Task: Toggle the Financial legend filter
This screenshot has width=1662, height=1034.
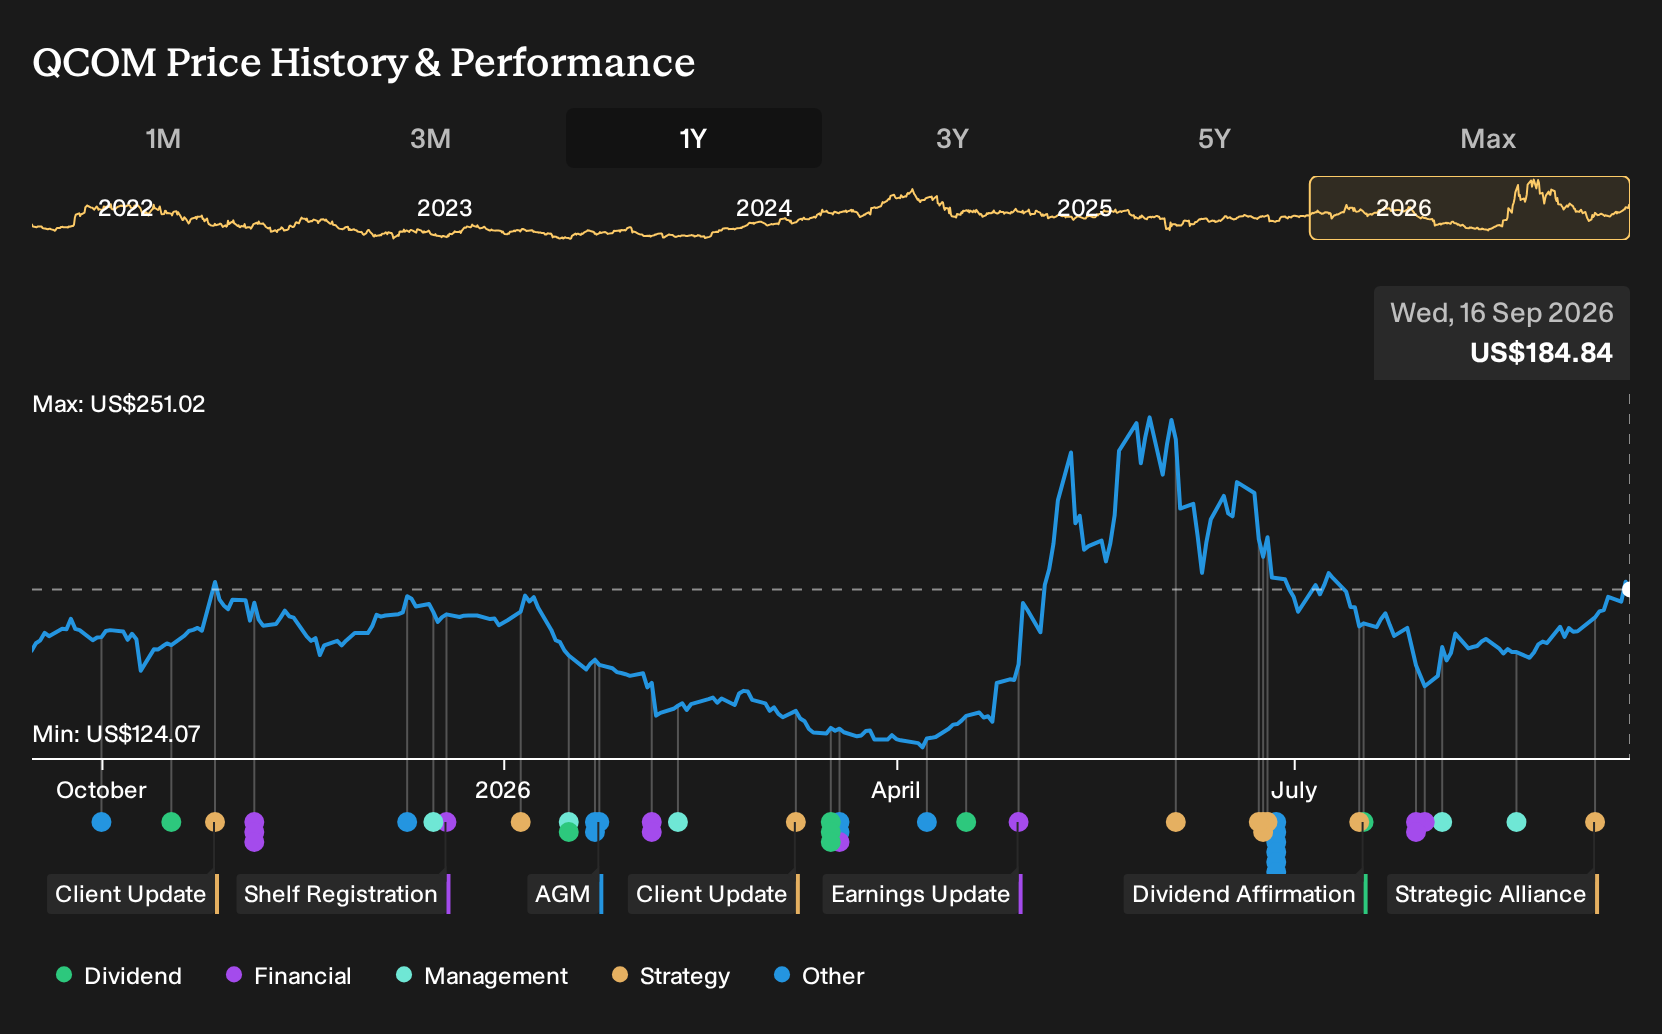Action: click(x=289, y=976)
